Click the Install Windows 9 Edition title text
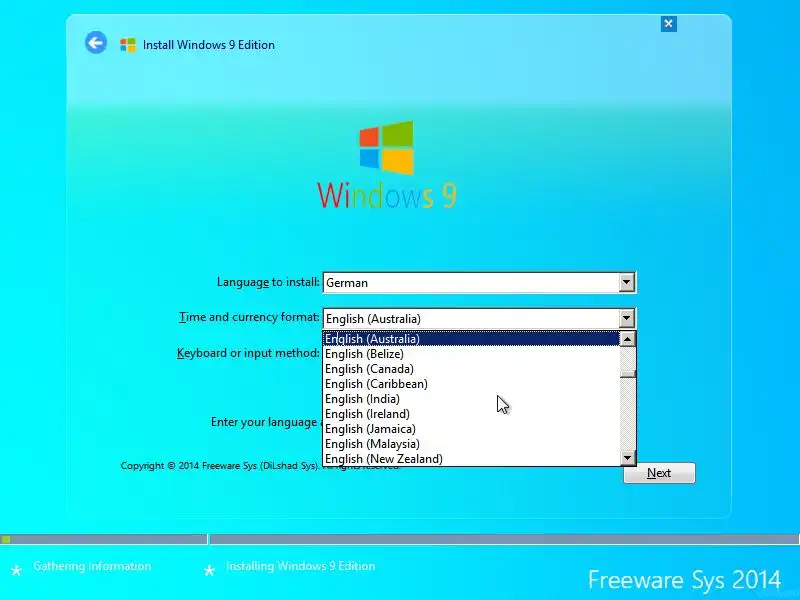This screenshot has height=600, width=800. coord(209,45)
